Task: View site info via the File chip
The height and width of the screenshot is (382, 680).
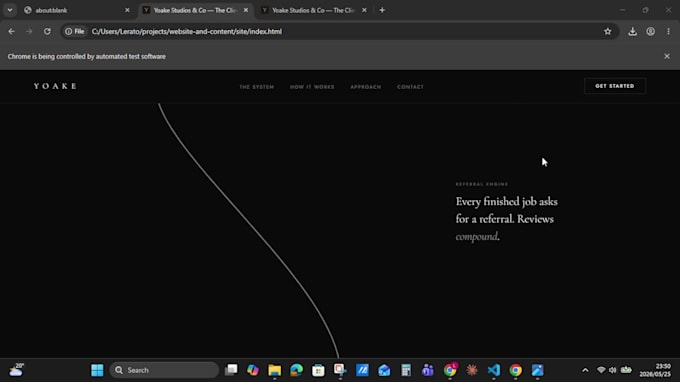Action: [75, 31]
